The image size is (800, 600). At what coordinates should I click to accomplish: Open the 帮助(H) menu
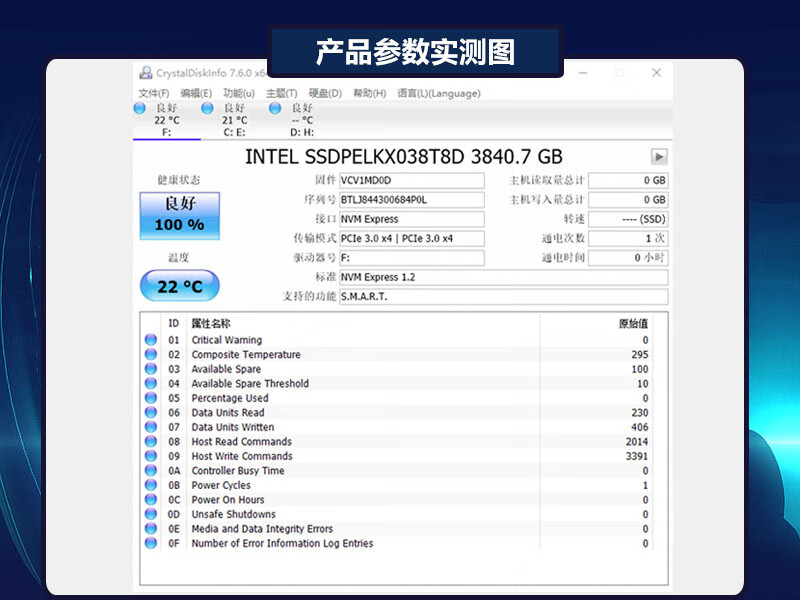coord(369,93)
